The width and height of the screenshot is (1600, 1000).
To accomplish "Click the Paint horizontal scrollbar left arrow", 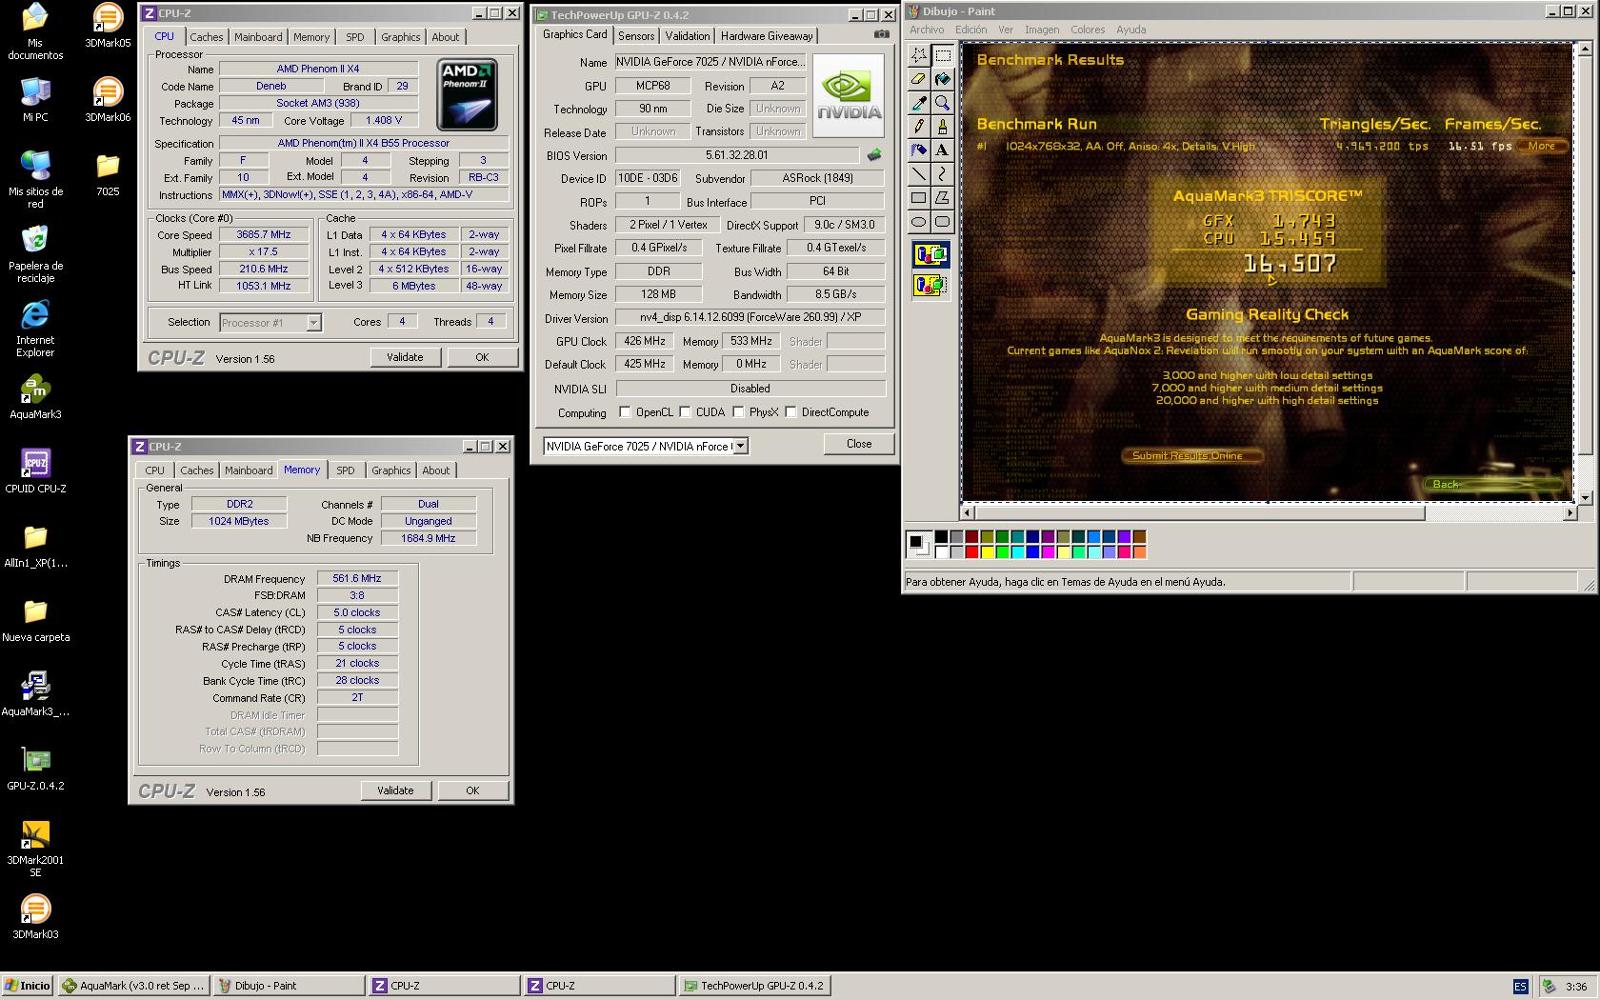I will (967, 513).
